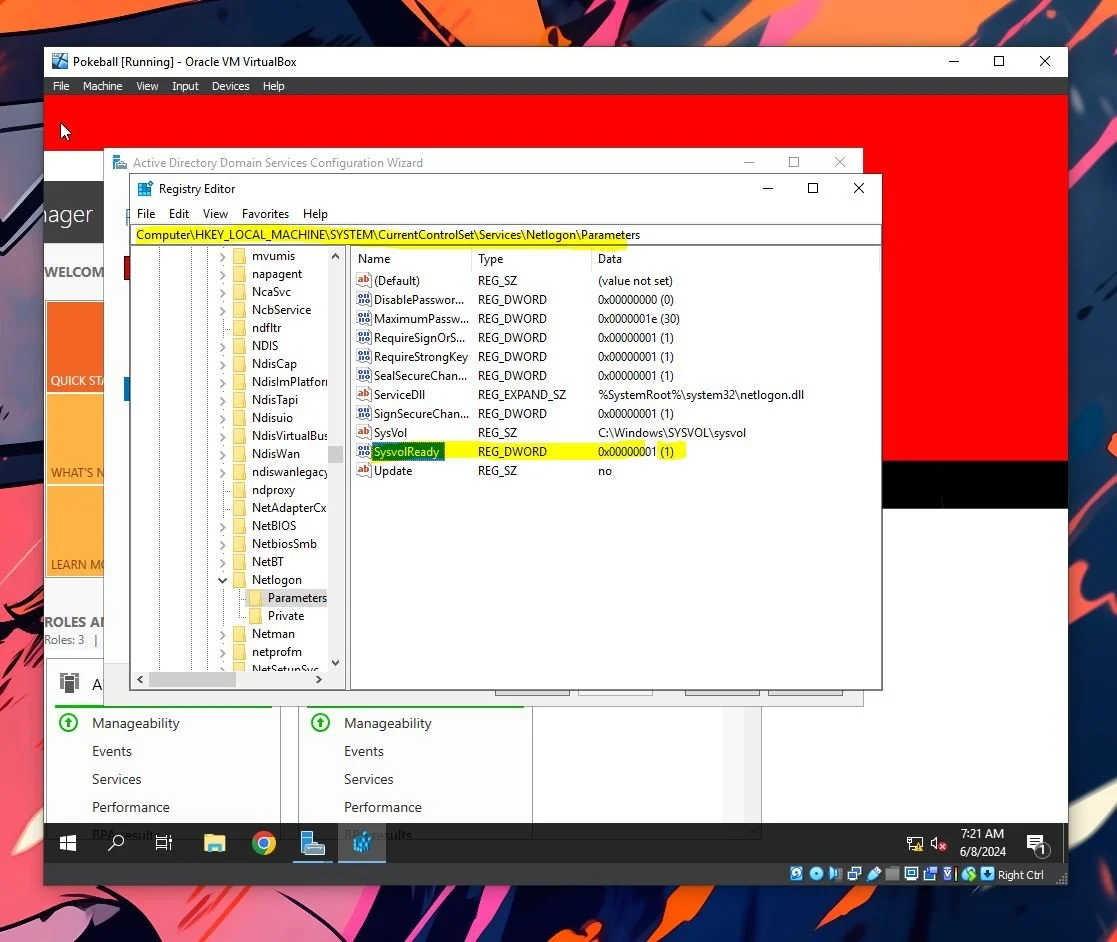Open Task View on the taskbar
This screenshot has width=1117, height=942.
pyautogui.click(x=164, y=844)
